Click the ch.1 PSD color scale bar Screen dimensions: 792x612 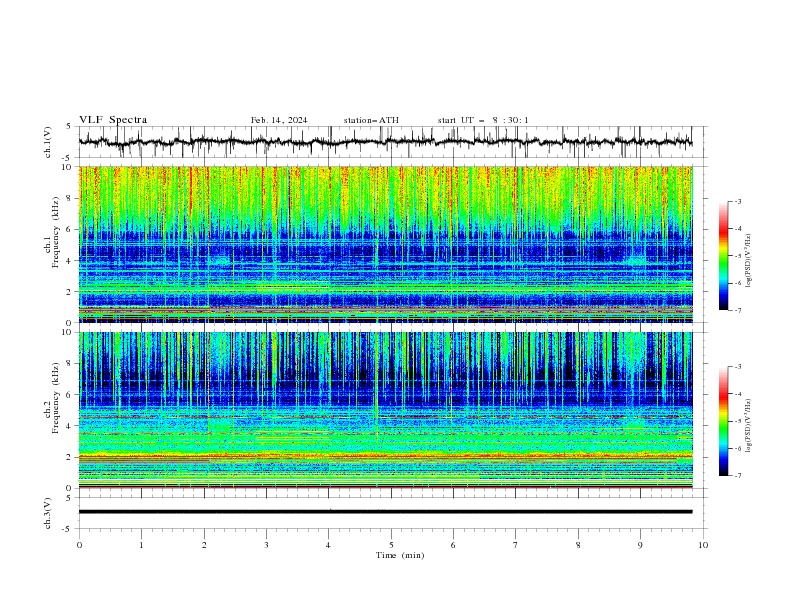point(723,256)
